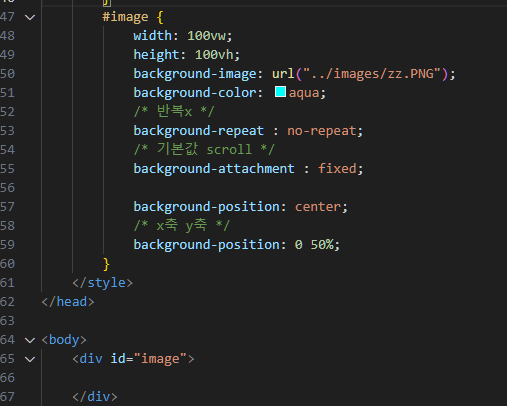507x406 pixels.
Task: Click the "../images/zz.PNG" path string
Action: pyautogui.click(x=372, y=74)
